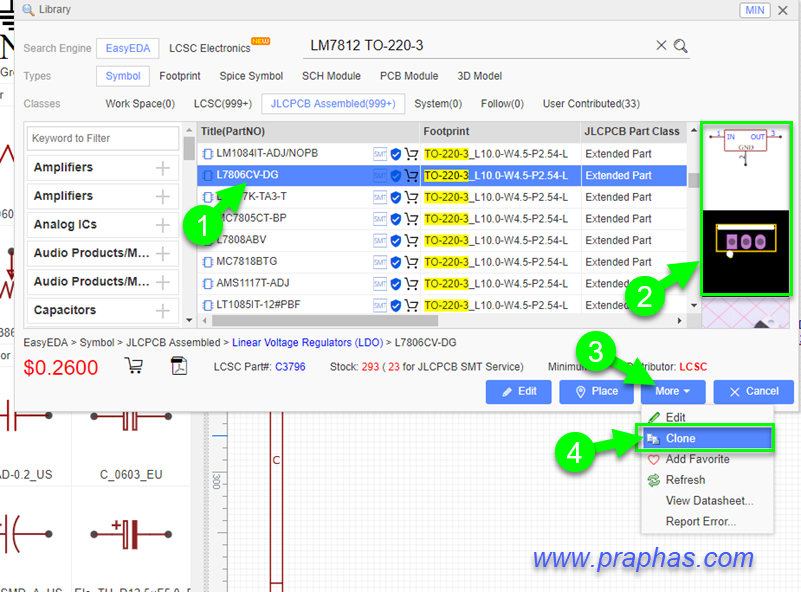Screen dimensions: 801x592
Task: Click the cart icon in the L7808ABV row
Action: [411, 241]
